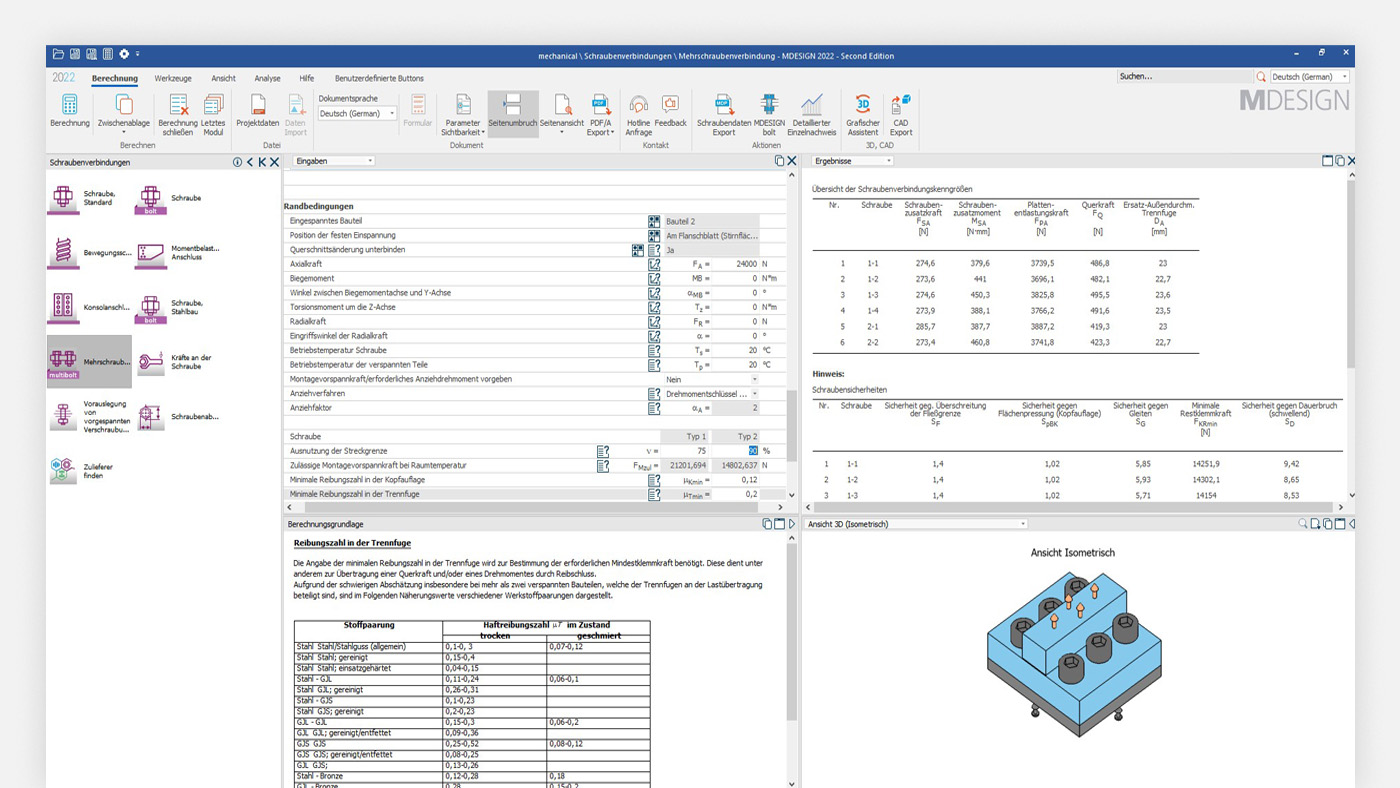Switch to the Berechnung ribbon tab

115,78
